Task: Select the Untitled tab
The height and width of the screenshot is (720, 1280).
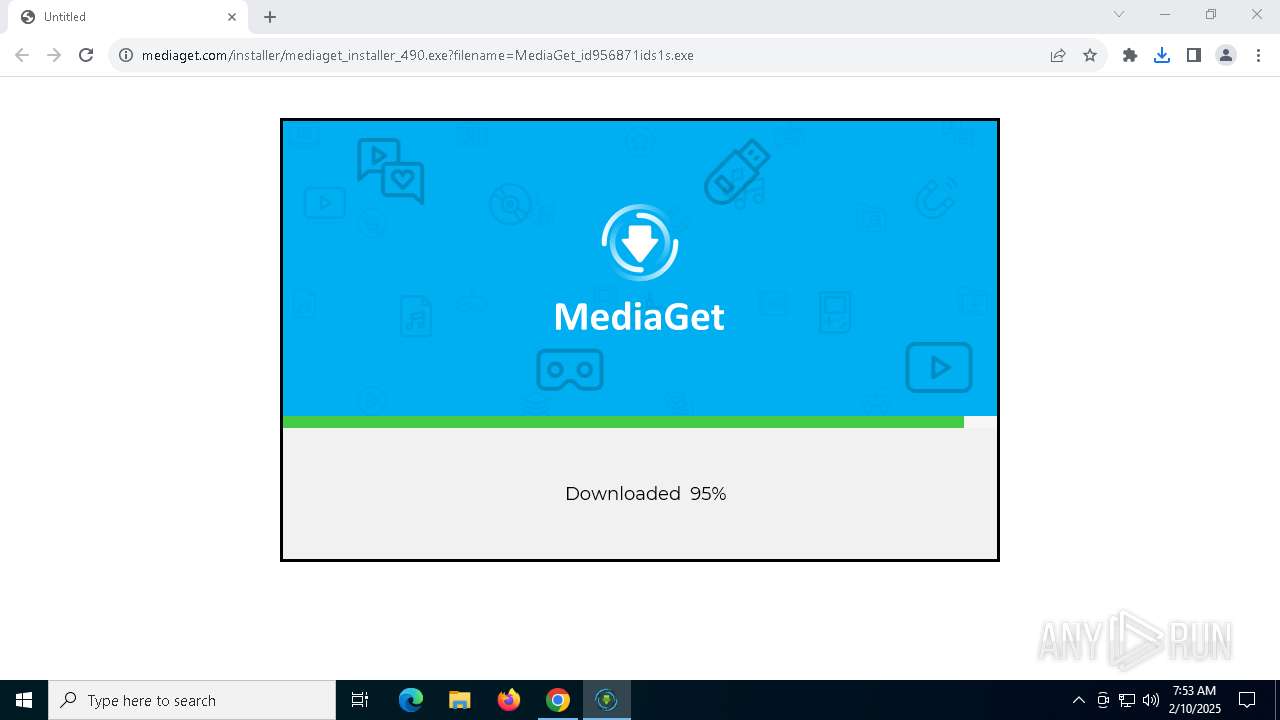Action: [128, 17]
